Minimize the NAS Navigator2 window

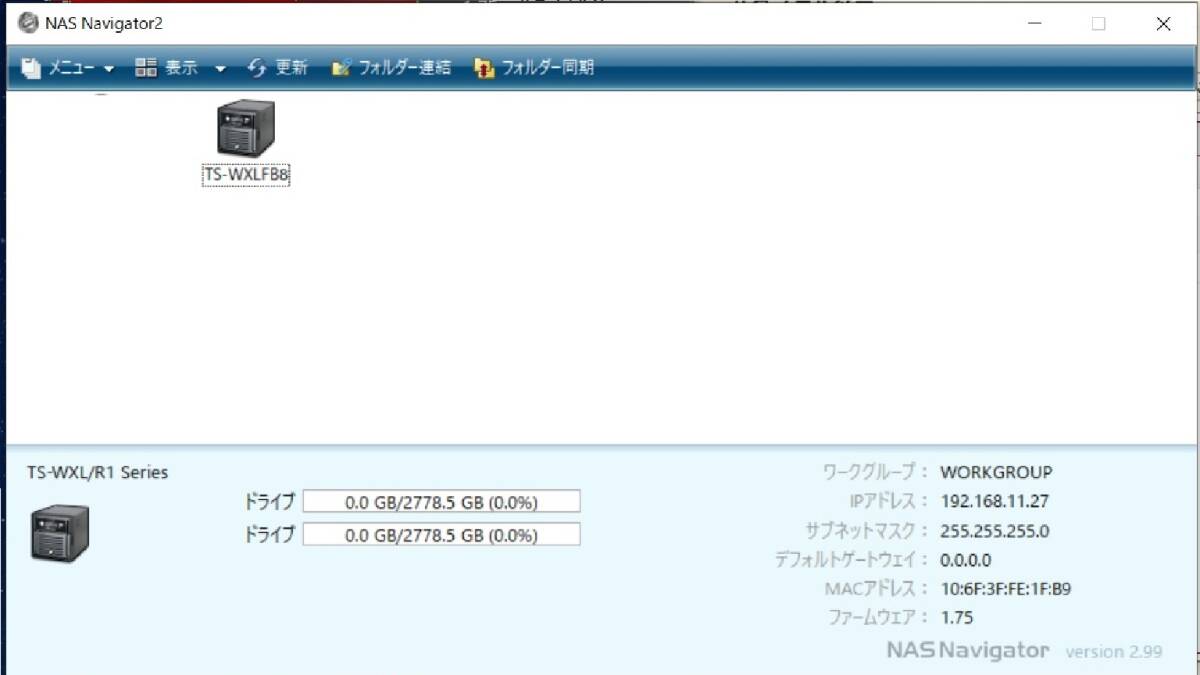(x=1034, y=23)
